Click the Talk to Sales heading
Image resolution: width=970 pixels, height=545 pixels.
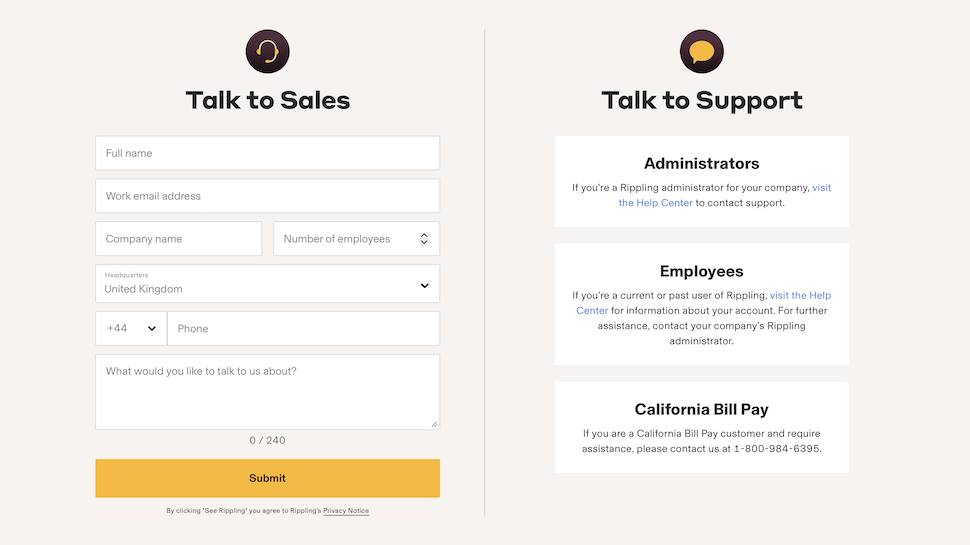pyautogui.click(x=267, y=100)
